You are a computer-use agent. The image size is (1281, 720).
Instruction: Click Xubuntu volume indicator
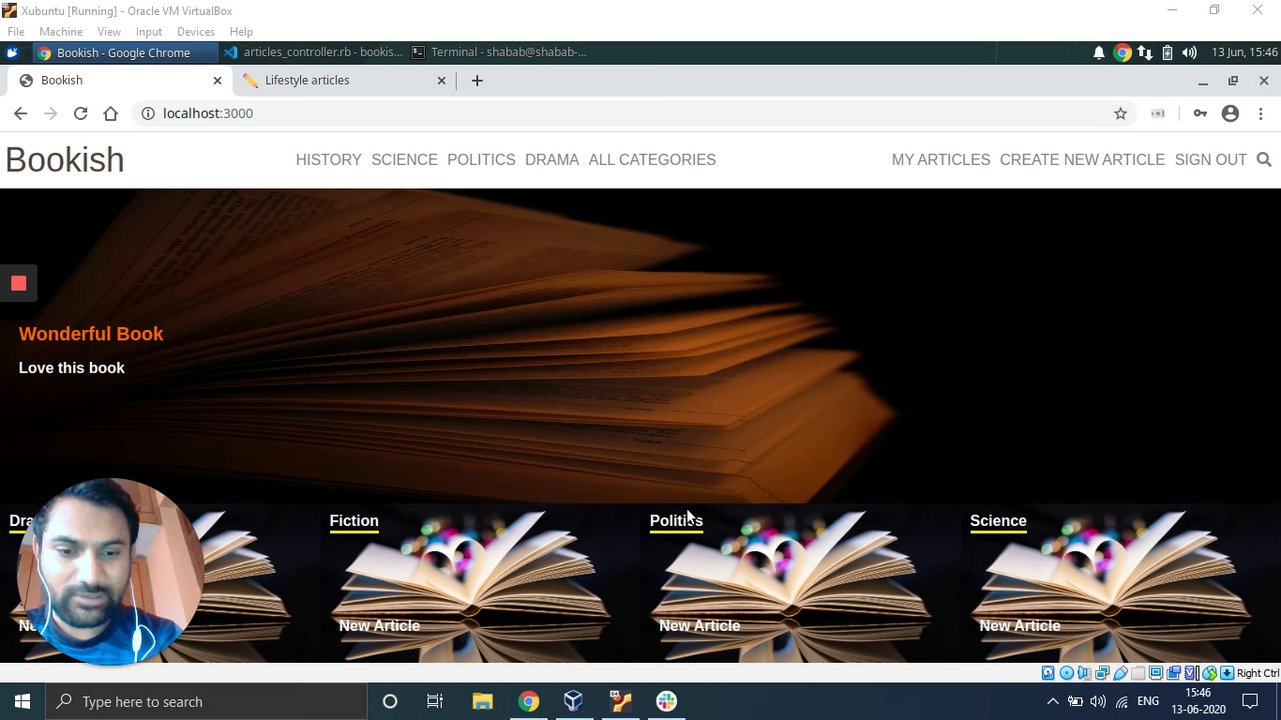(x=1189, y=52)
